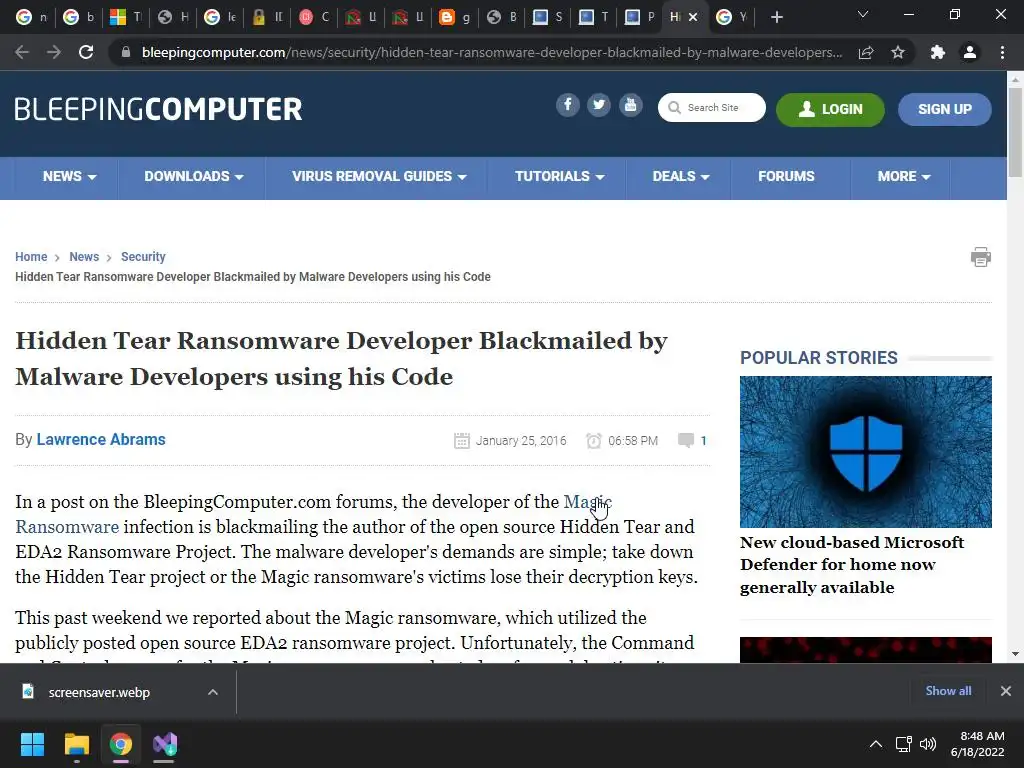Click Show all downloads
This screenshot has height=768, width=1024.
948,691
